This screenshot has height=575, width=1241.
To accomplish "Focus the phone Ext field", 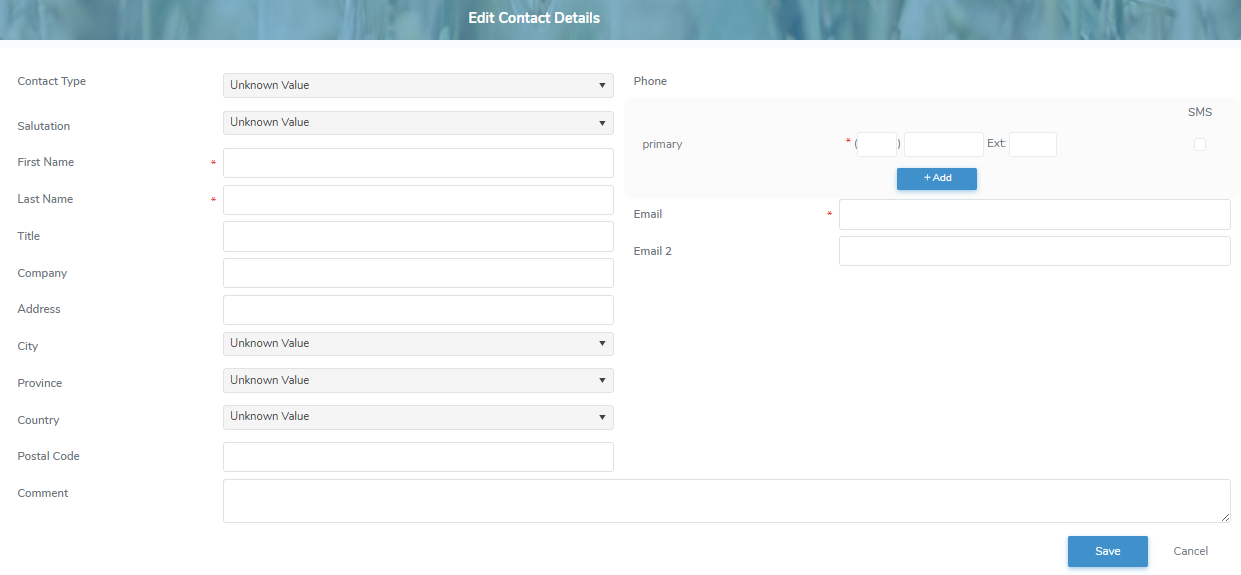I will 1033,145.
